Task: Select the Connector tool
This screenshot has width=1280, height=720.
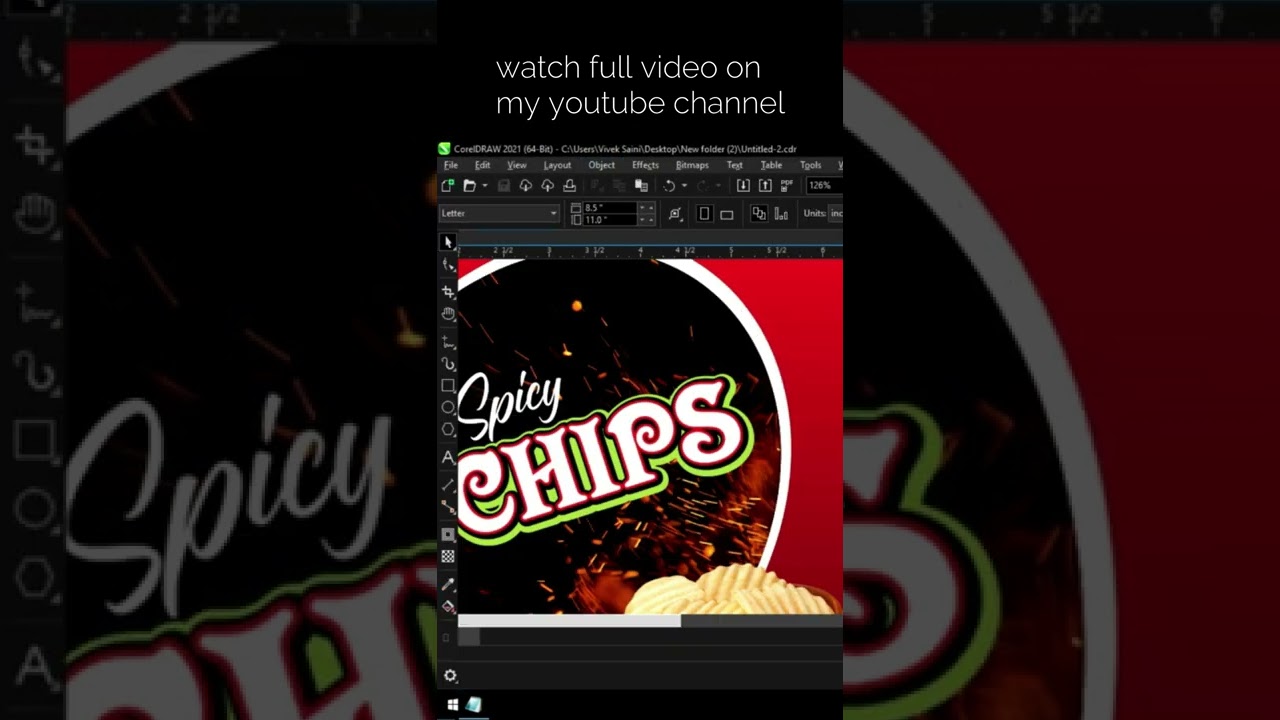Action: tap(448, 506)
